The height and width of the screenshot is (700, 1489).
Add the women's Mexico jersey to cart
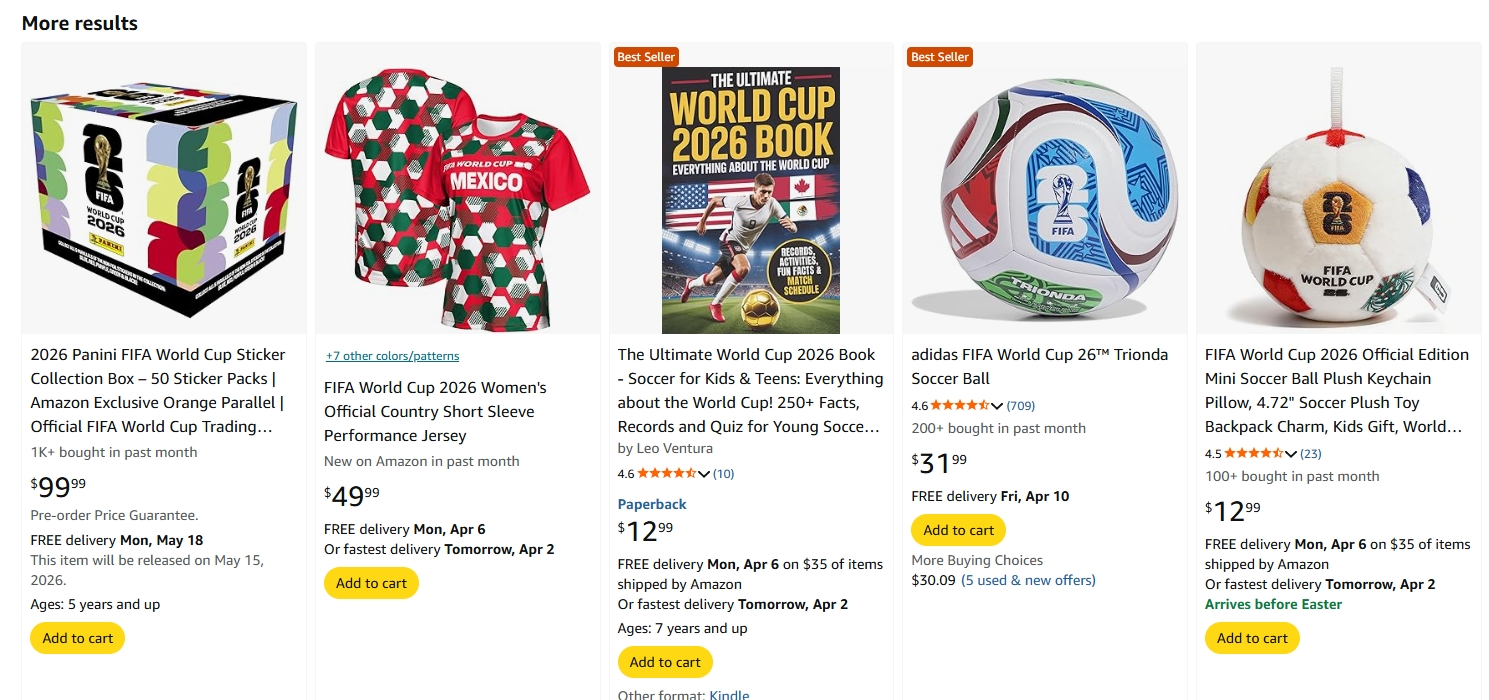[x=371, y=583]
